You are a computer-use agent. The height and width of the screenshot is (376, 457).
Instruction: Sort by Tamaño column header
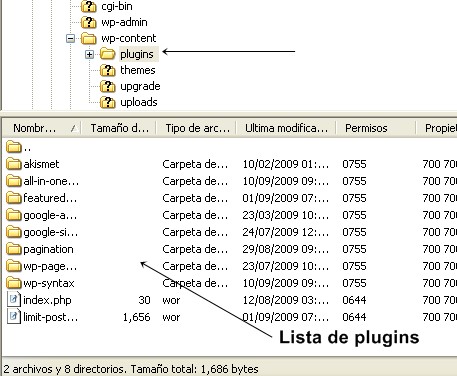coord(119,128)
